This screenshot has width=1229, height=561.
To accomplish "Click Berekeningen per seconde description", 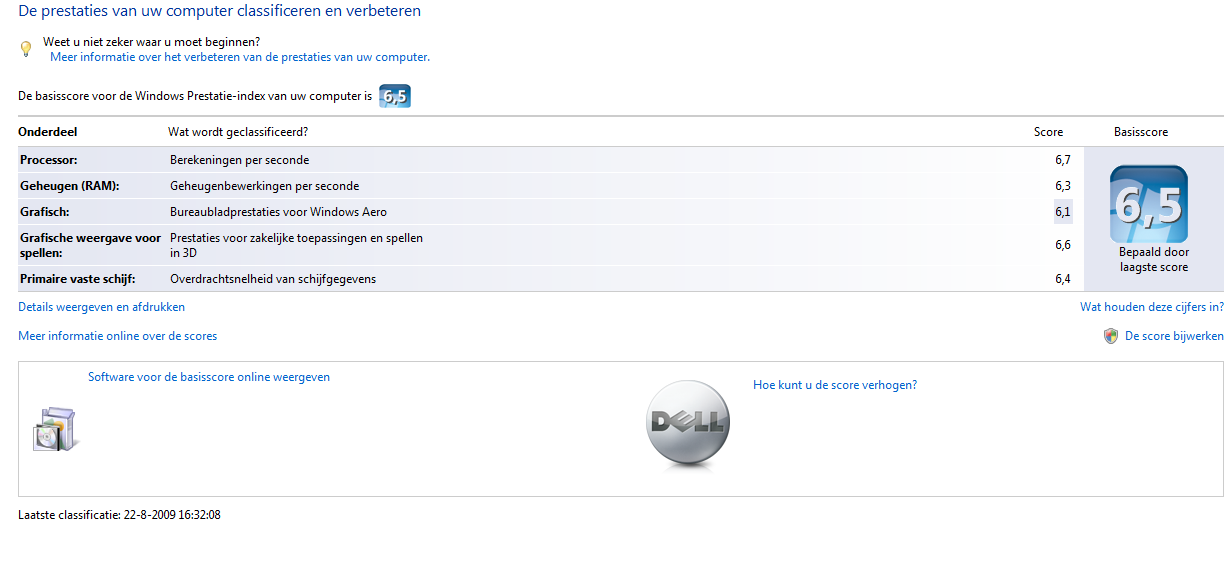I will (x=239, y=160).
